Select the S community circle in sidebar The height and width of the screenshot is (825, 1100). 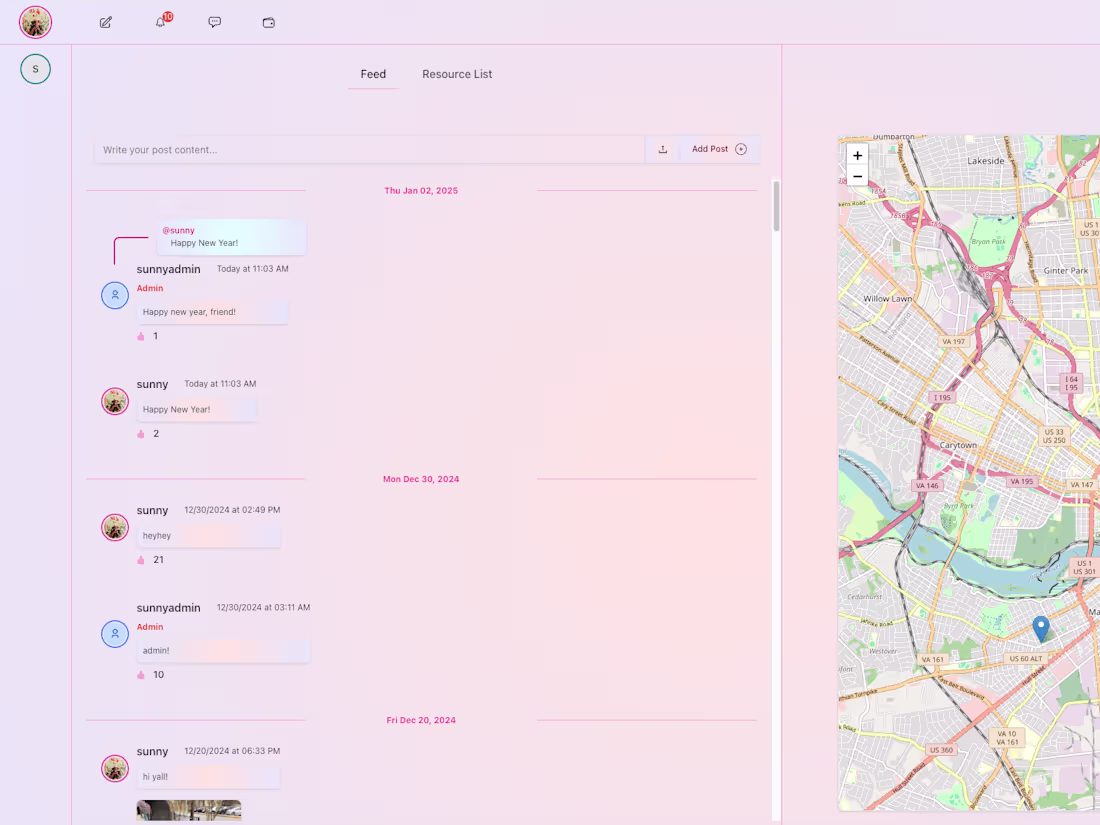click(35, 69)
